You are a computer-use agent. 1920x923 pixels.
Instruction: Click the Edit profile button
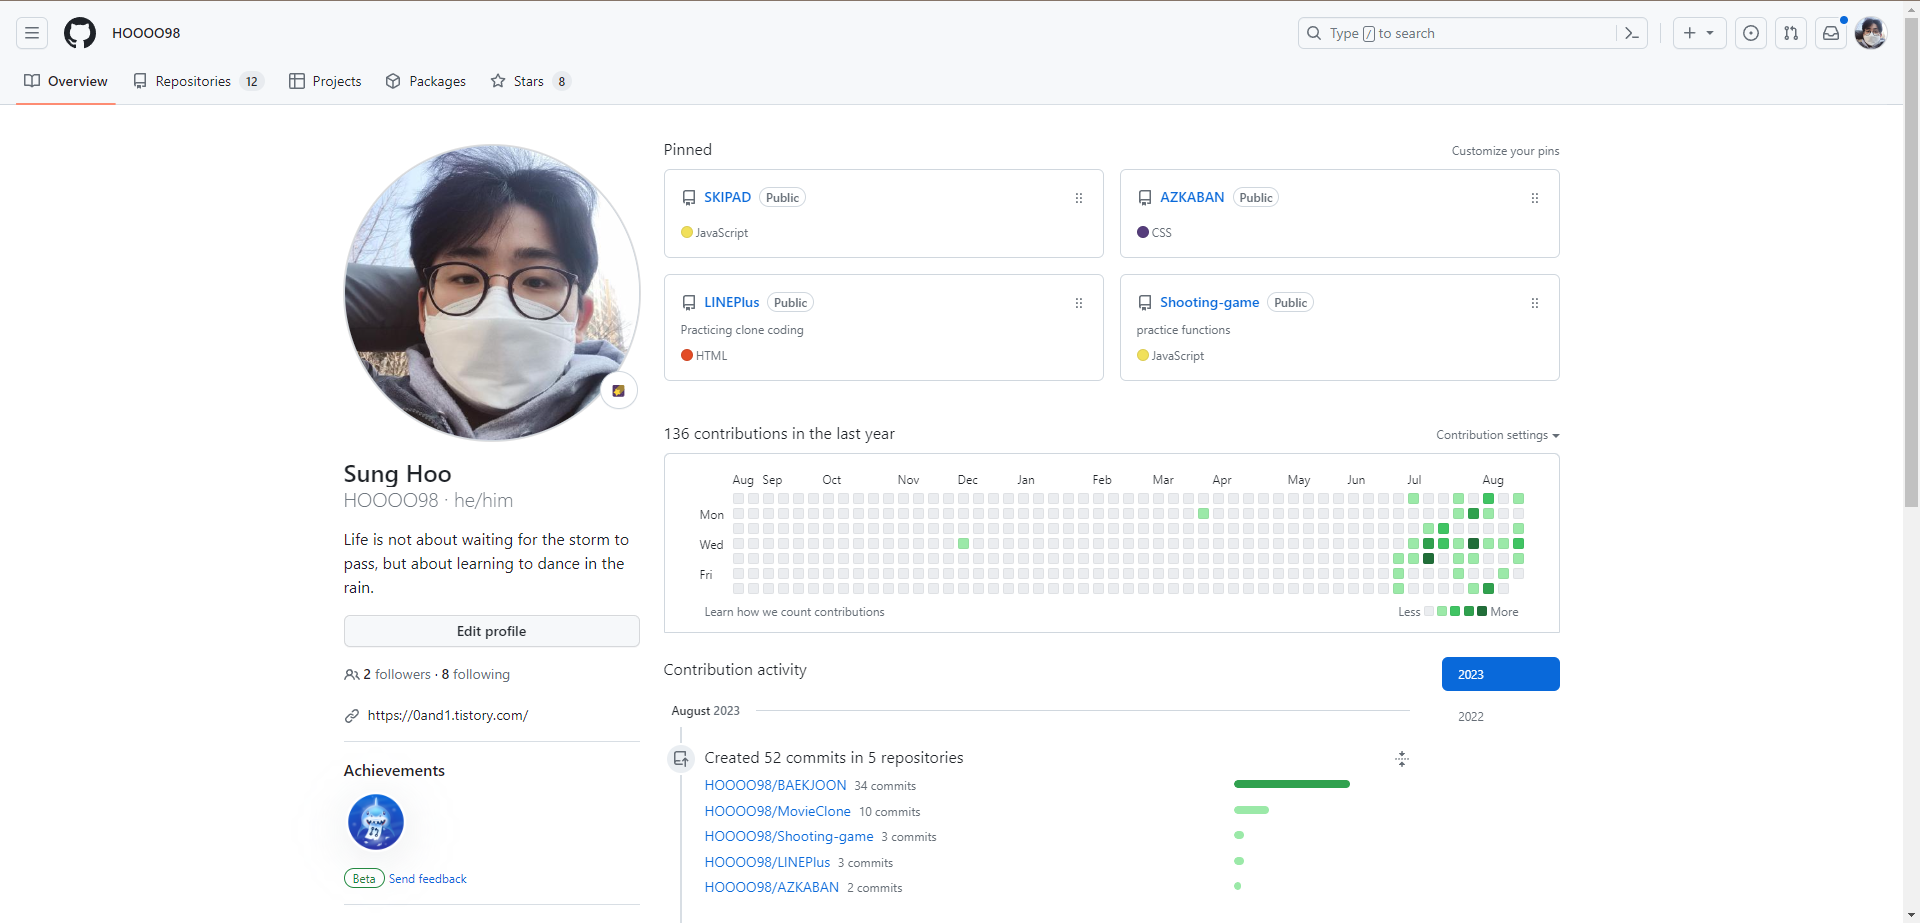[492, 631]
